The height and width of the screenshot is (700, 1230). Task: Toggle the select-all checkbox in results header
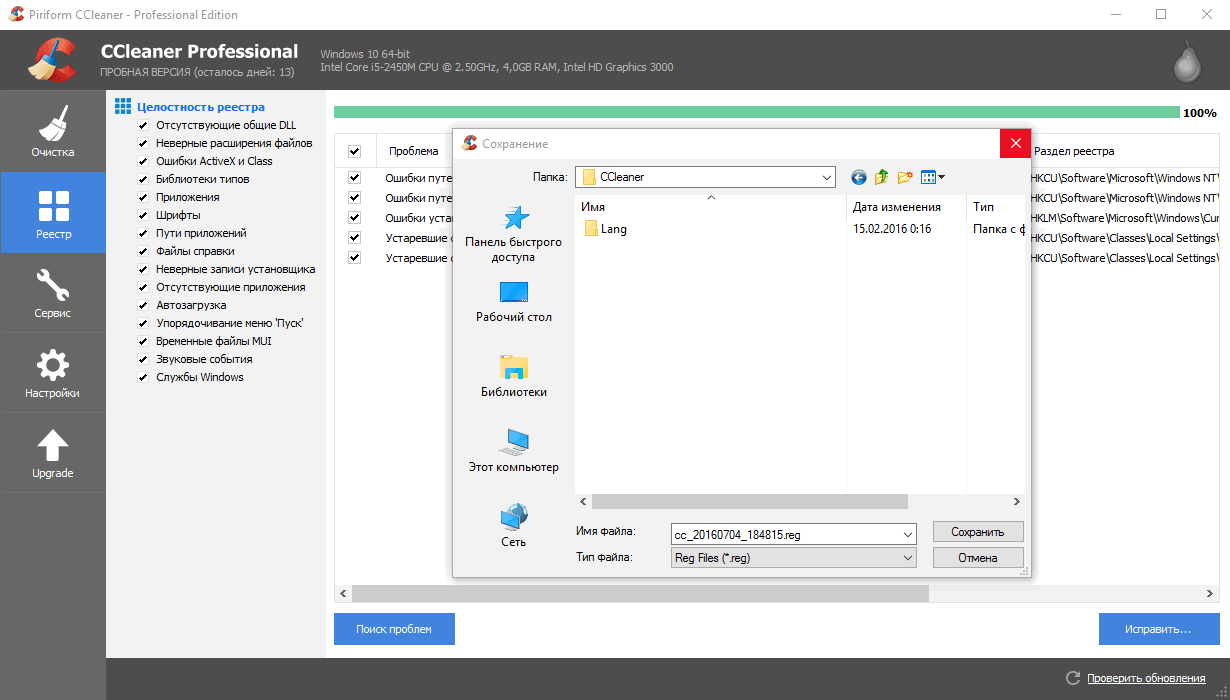coord(354,151)
